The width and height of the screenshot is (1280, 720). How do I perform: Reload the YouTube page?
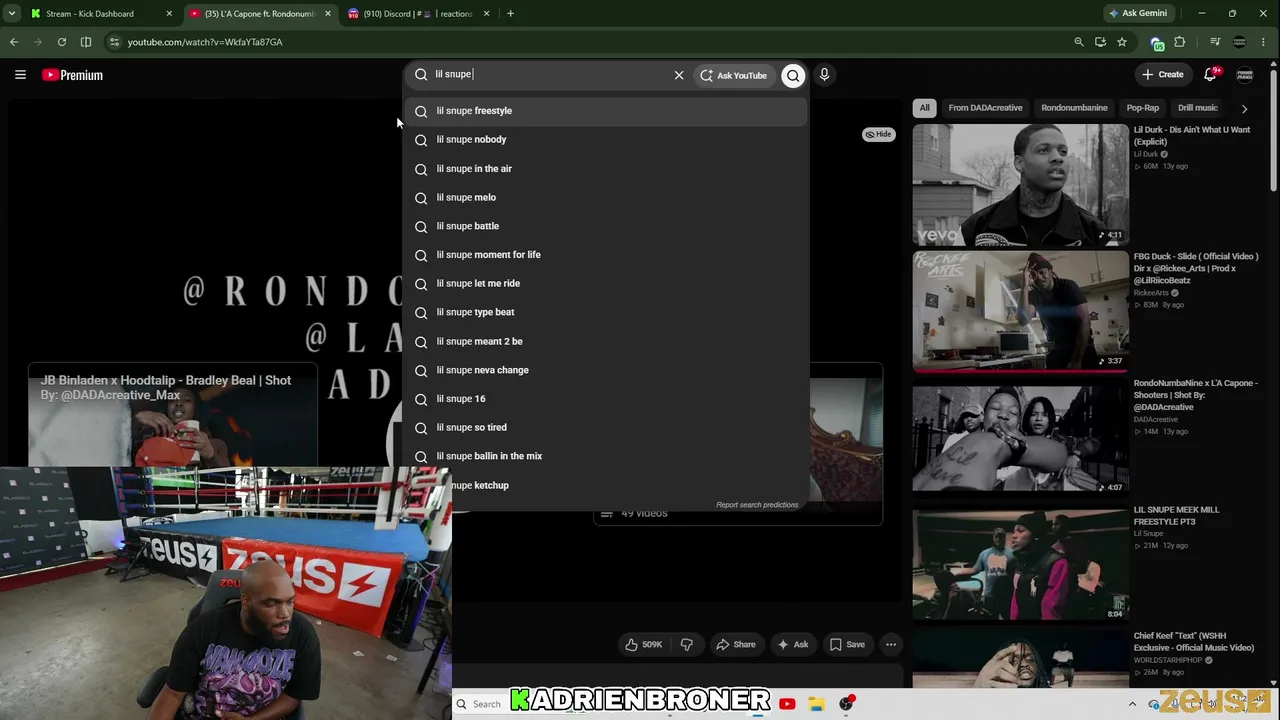point(62,42)
